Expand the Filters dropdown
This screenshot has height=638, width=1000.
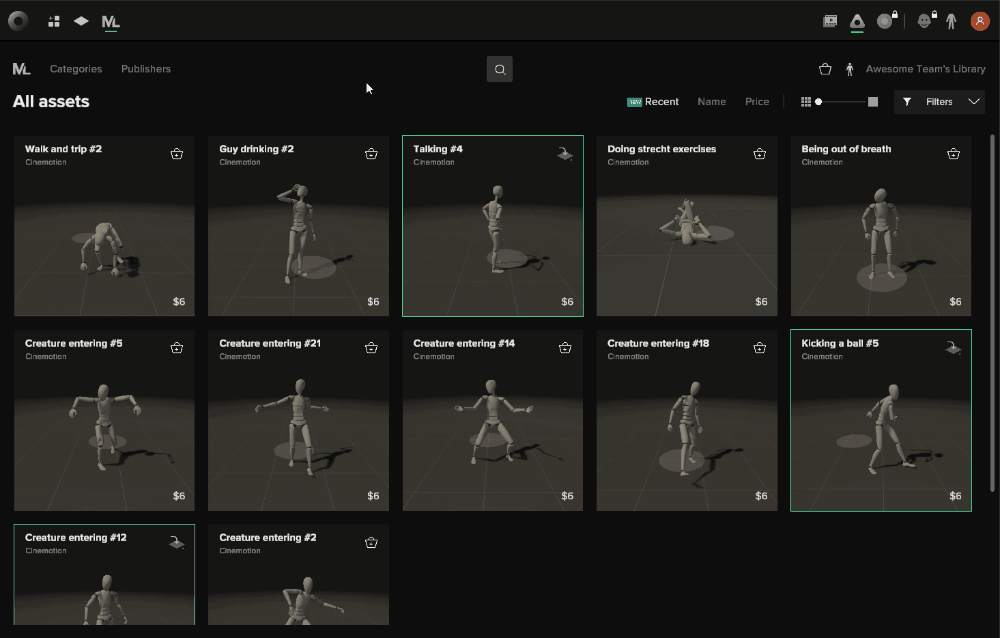click(x=939, y=101)
